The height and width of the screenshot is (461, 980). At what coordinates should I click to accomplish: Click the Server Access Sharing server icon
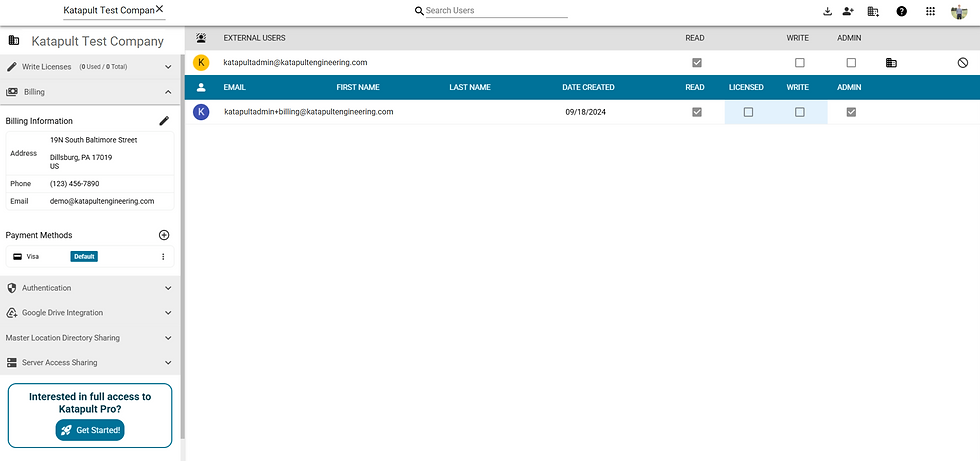click(11, 362)
